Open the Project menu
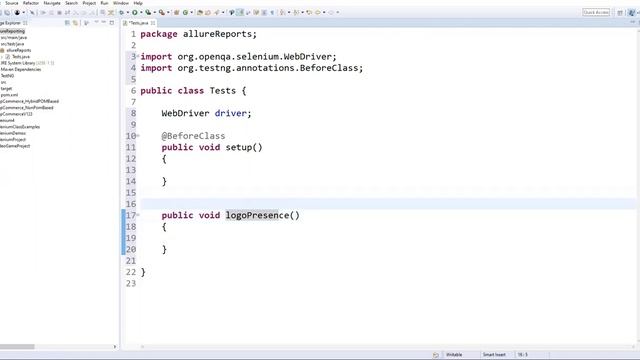Screen dimensions: 640x360 (x=89, y=3)
